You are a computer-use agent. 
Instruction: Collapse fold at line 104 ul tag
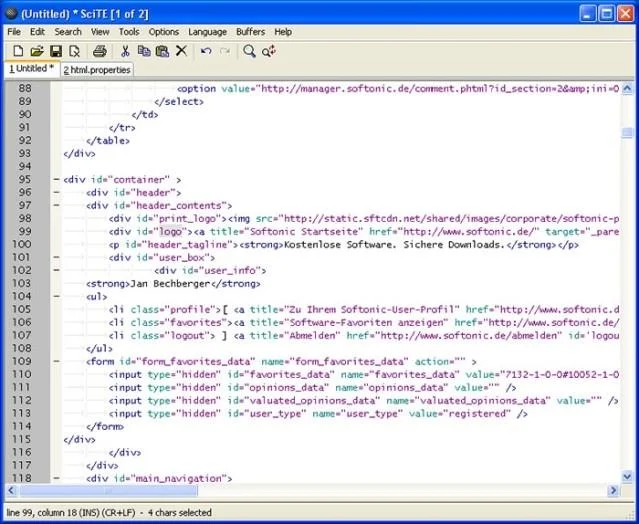pos(56,296)
